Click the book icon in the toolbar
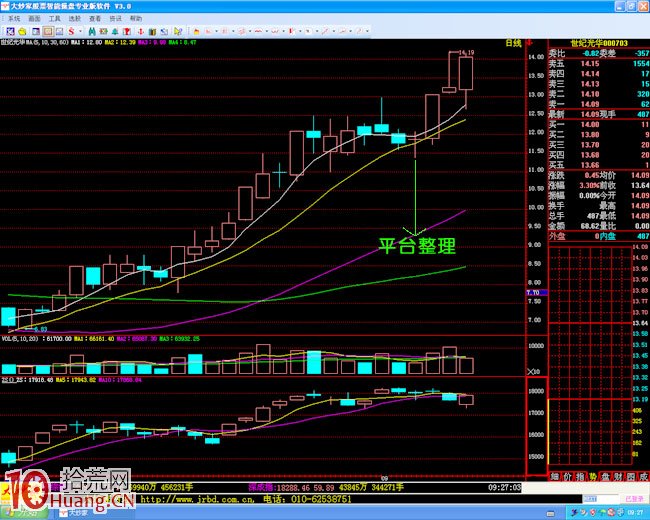 tap(152, 31)
